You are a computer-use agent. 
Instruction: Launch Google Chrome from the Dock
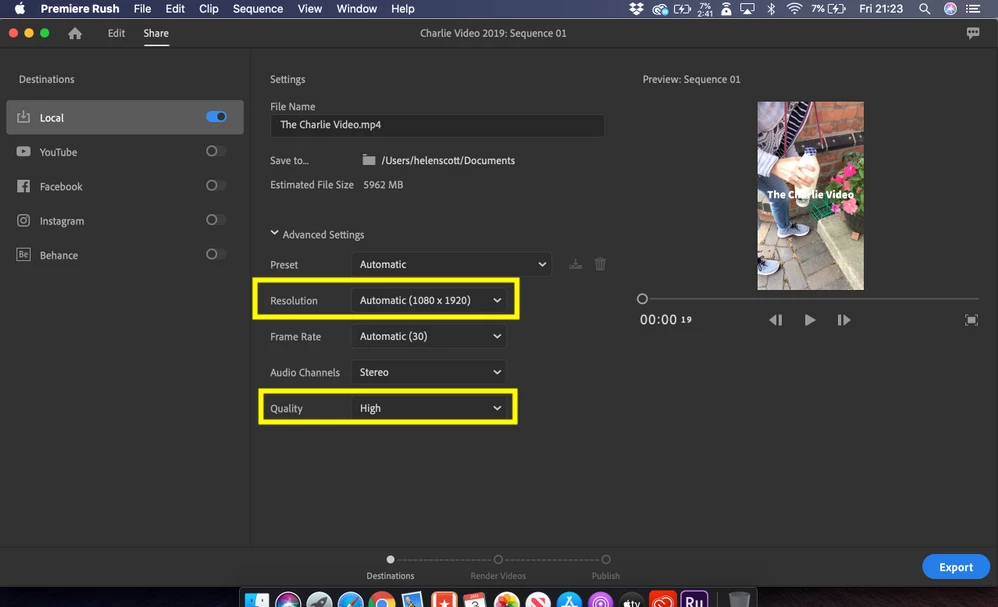pyautogui.click(x=382, y=600)
